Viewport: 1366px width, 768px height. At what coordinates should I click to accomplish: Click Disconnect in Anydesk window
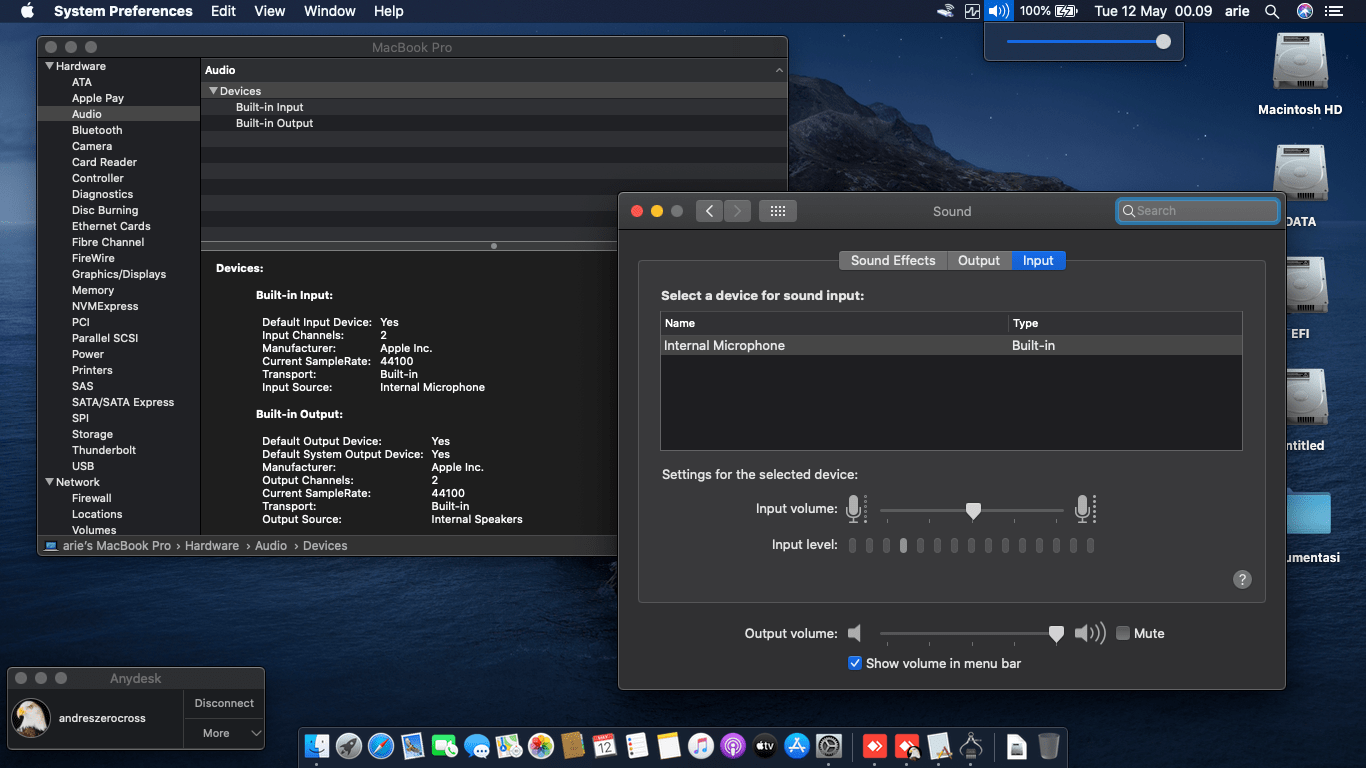(224, 703)
